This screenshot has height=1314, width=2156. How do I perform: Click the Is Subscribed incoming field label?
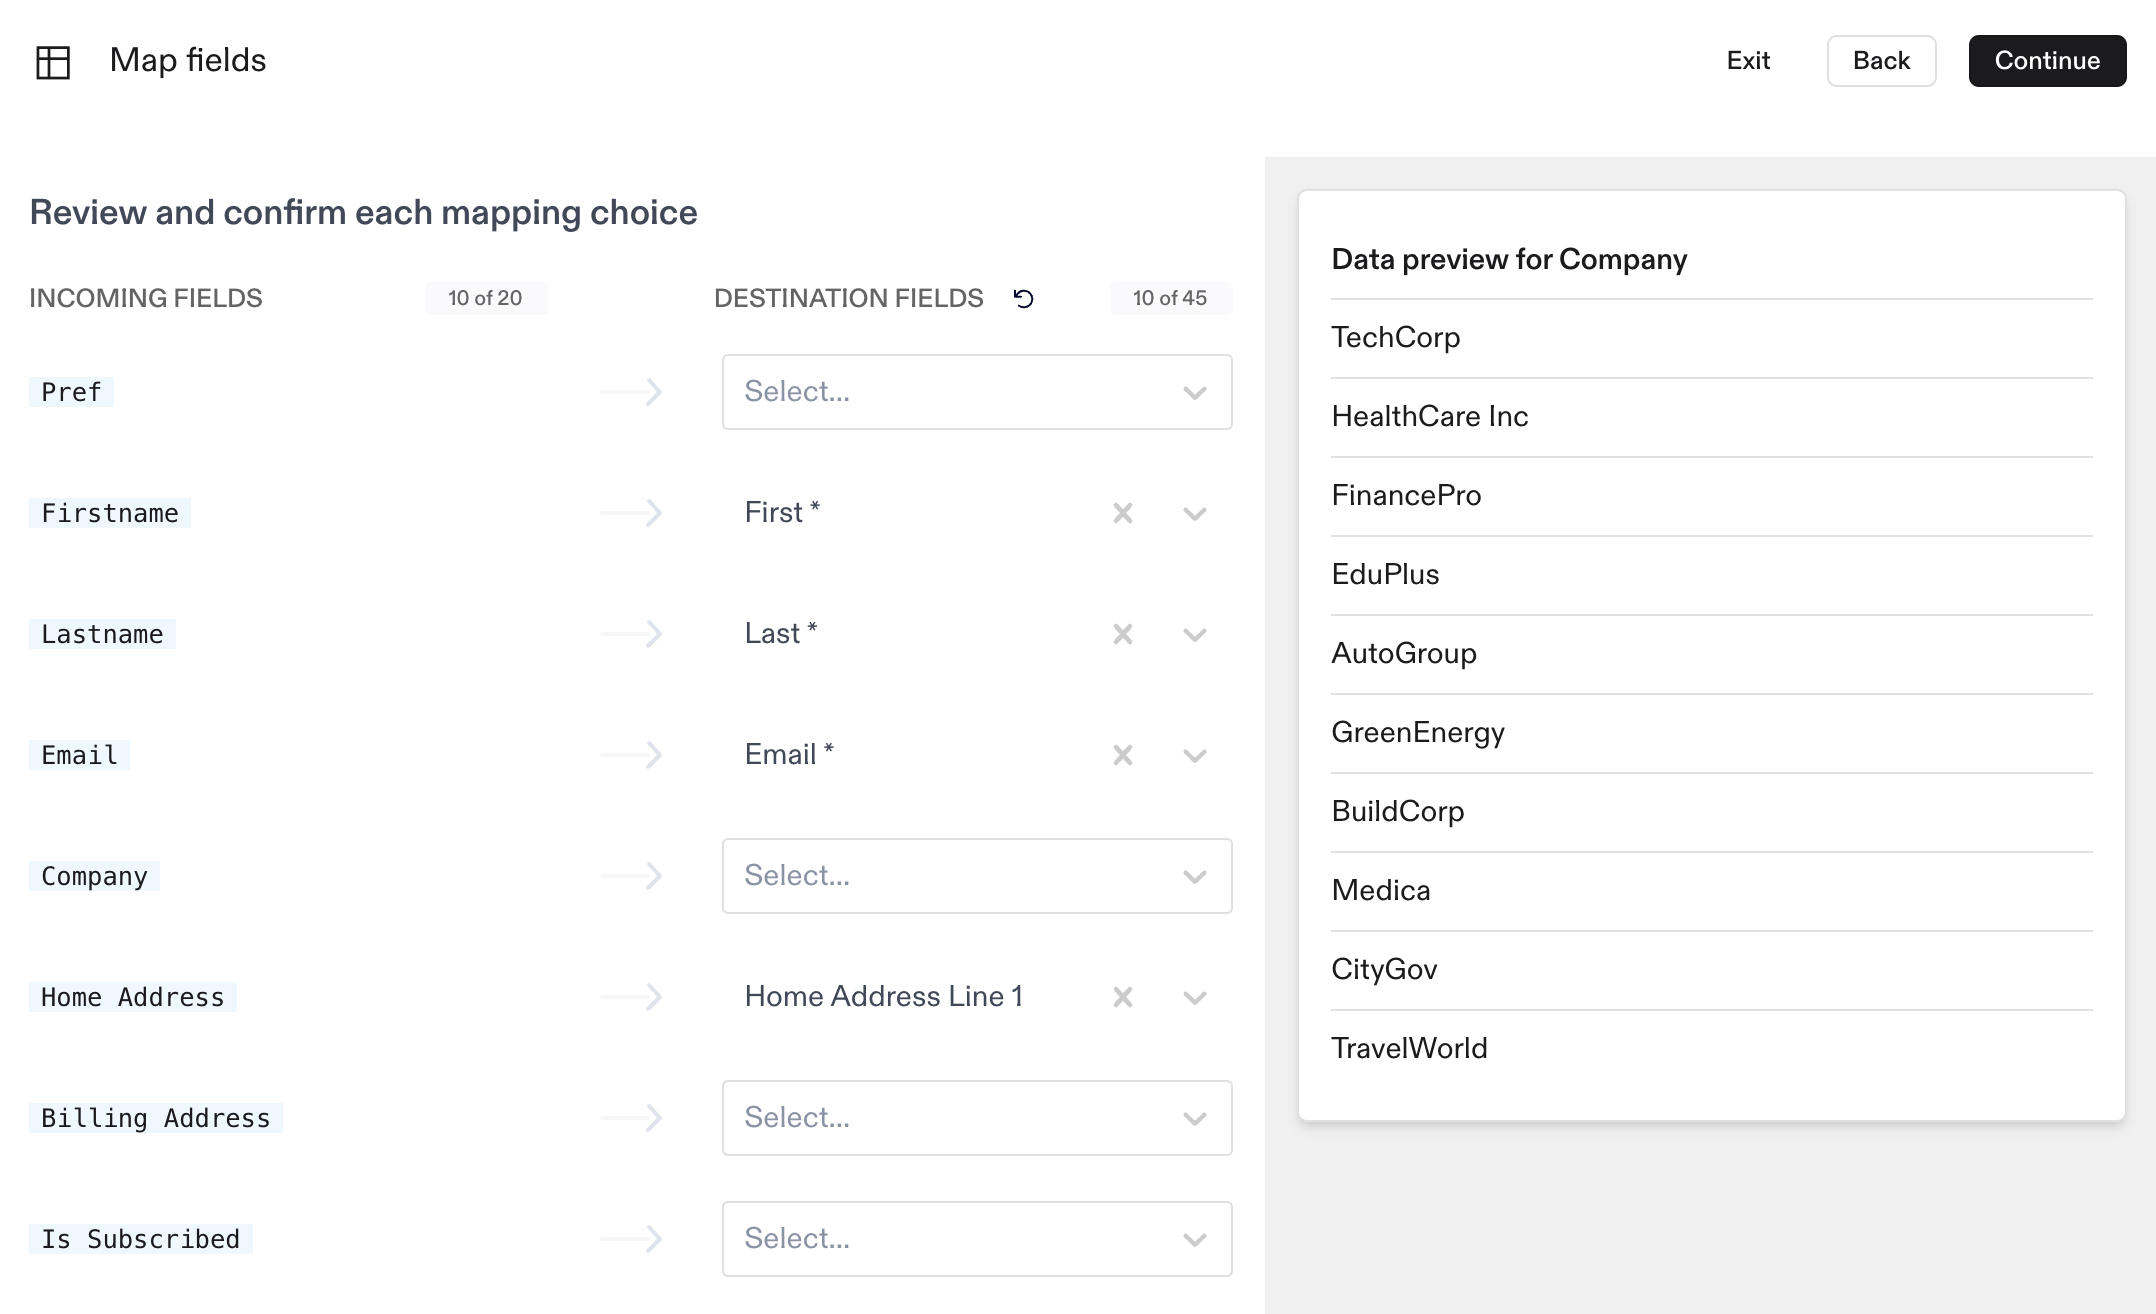141,1239
